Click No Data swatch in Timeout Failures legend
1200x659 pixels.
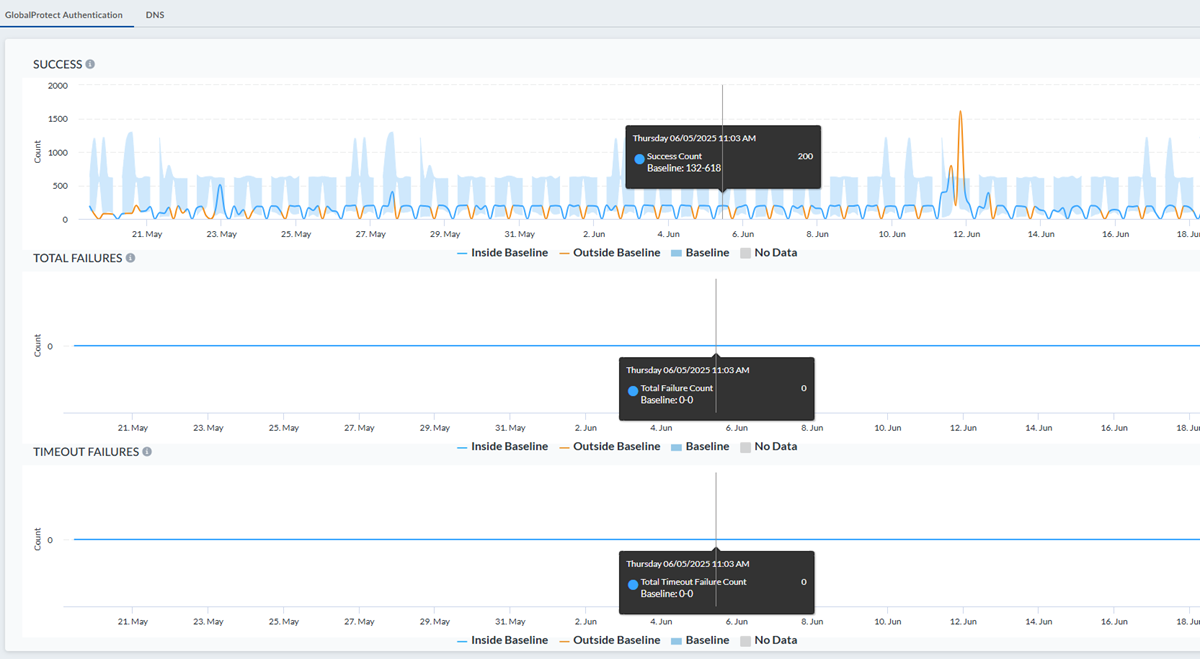(x=746, y=640)
